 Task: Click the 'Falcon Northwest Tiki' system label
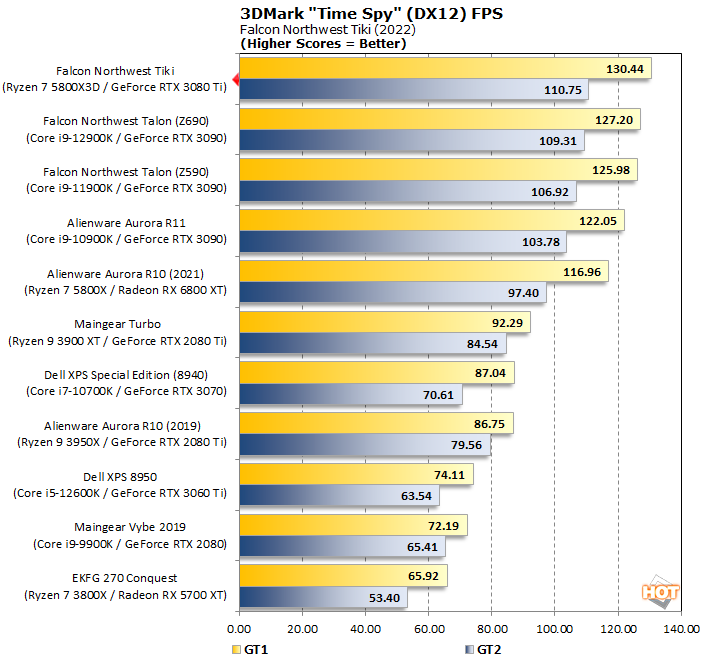click(115, 71)
